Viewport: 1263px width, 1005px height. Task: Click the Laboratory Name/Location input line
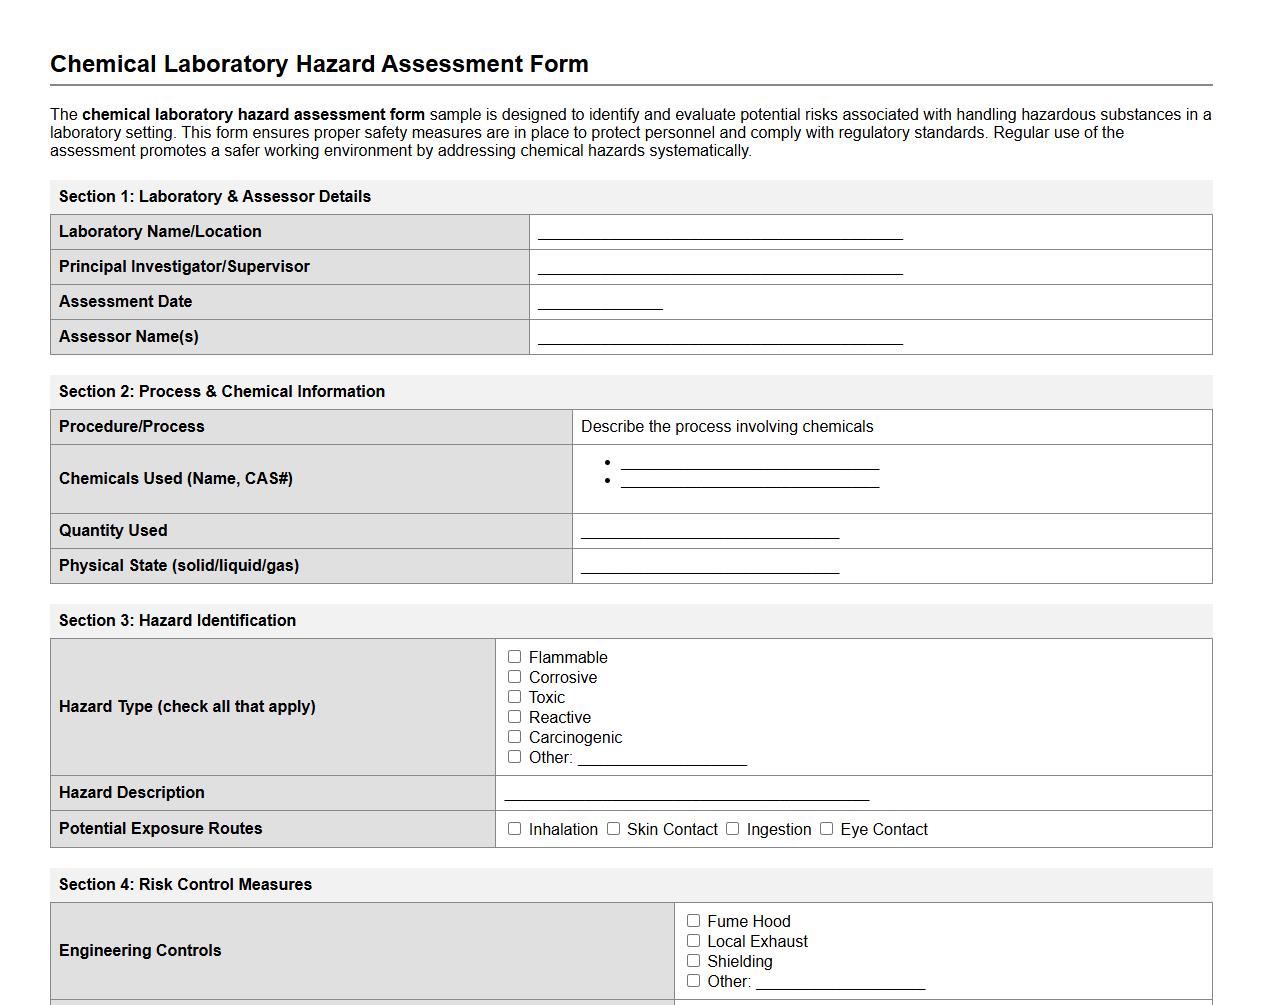718,235
